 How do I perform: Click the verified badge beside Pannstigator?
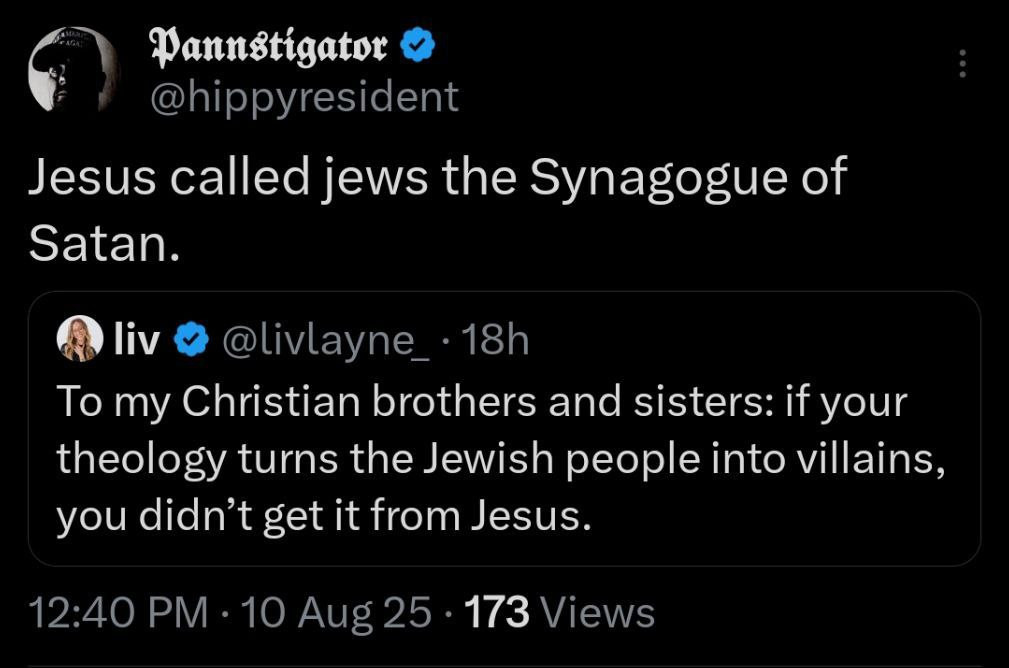point(418,46)
